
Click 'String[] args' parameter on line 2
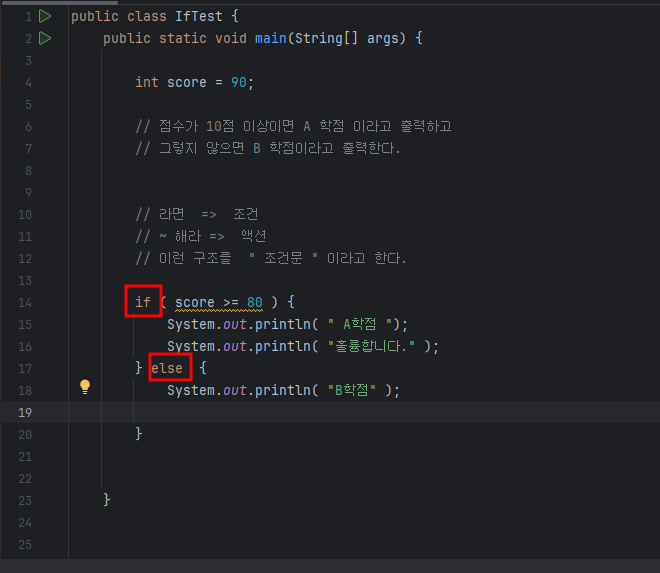347,38
